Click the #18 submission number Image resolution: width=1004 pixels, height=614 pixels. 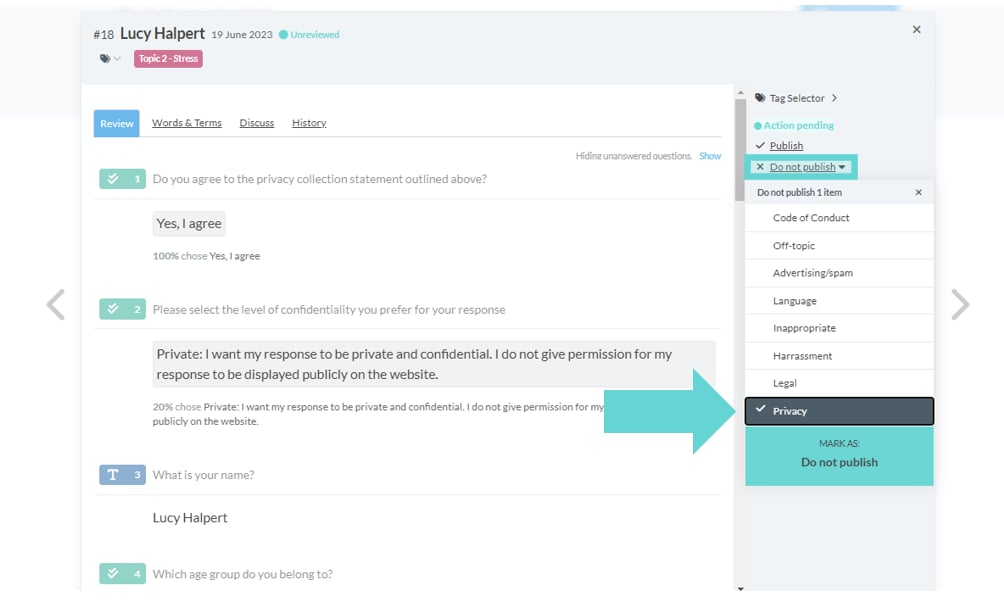point(104,35)
